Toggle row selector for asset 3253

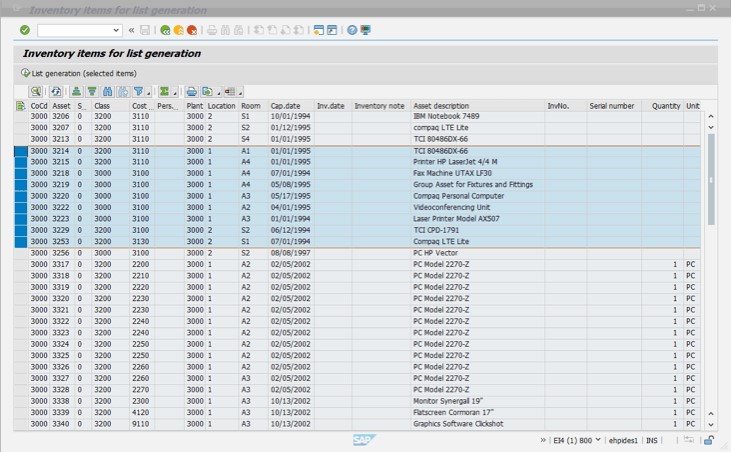(21, 241)
